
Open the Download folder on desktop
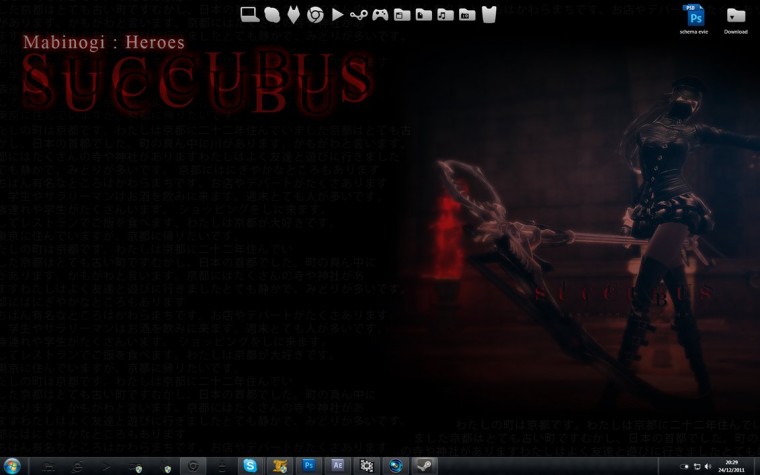coord(736,21)
